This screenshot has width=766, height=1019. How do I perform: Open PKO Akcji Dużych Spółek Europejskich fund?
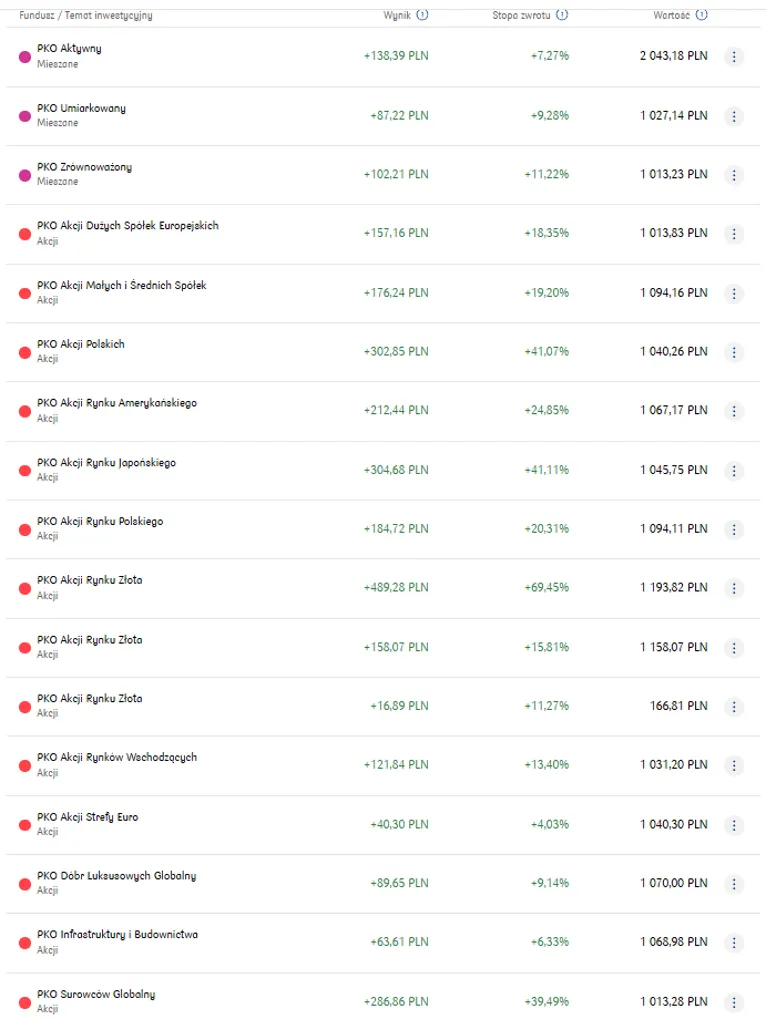coord(128,226)
